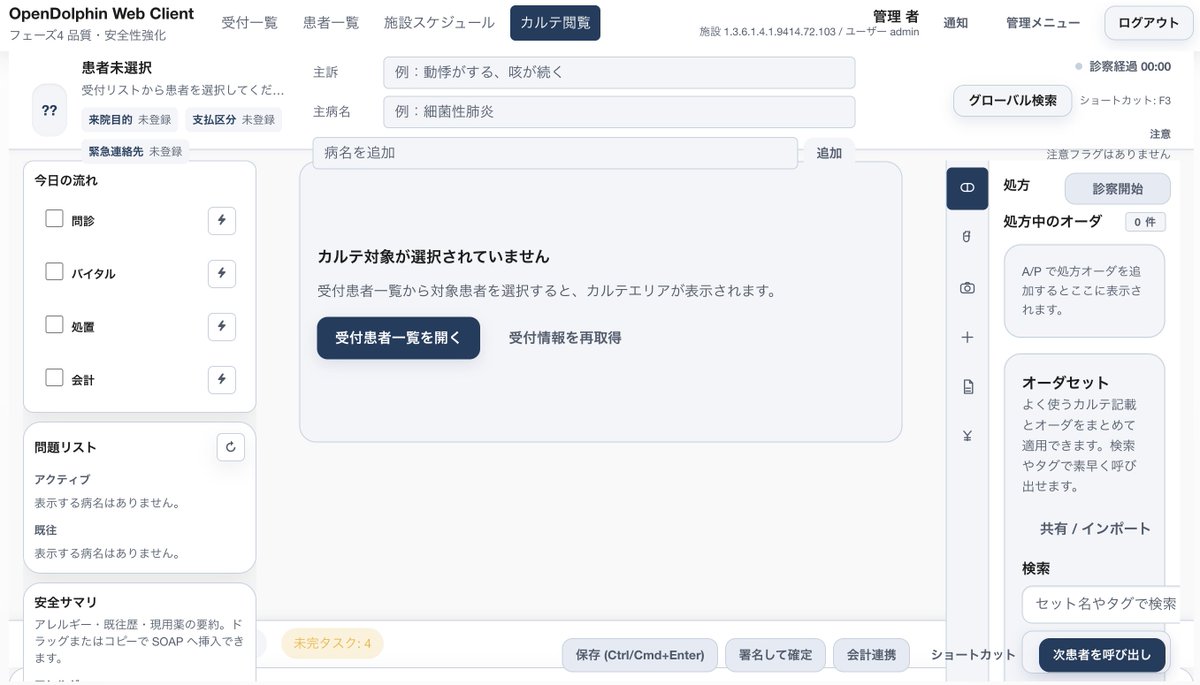Click 処方中のオーダ label
This screenshot has width=1200, height=685.
pyautogui.click(x=1052, y=221)
